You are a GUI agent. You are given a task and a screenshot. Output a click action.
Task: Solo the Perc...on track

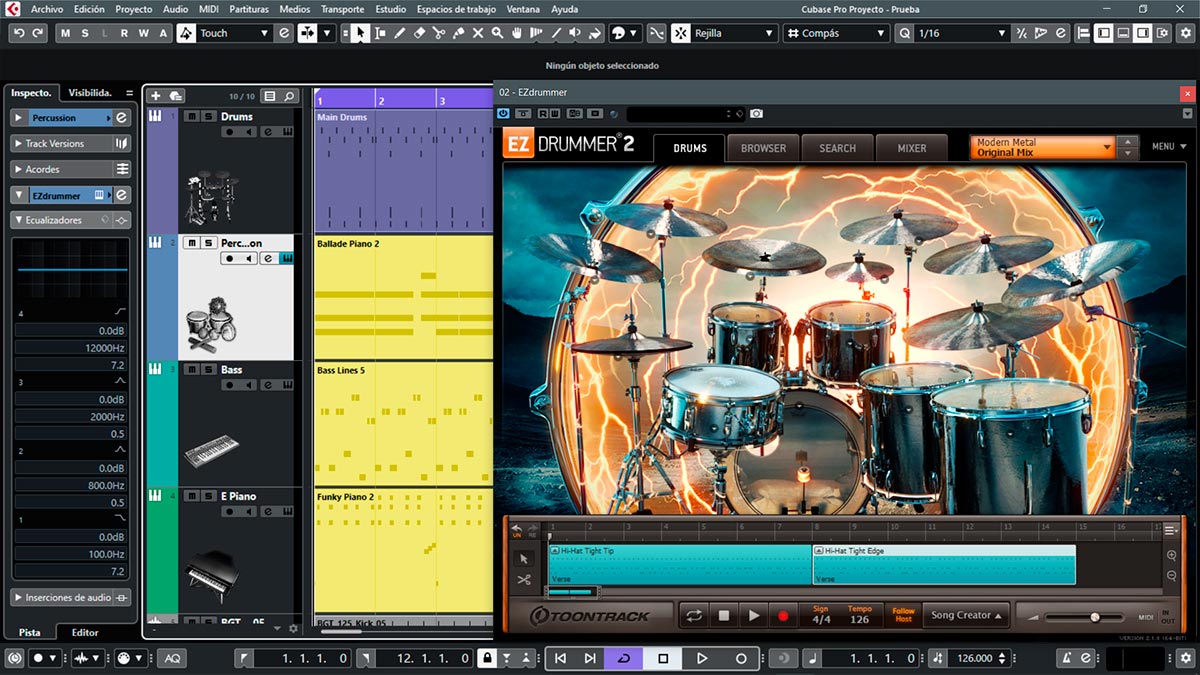208,243
